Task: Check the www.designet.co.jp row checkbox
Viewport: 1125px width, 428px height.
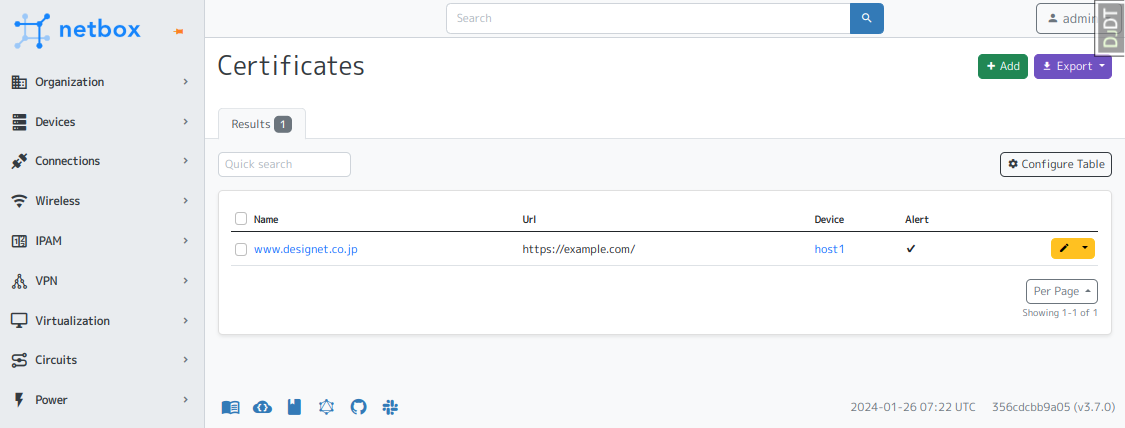Action: tap(241, 249)
